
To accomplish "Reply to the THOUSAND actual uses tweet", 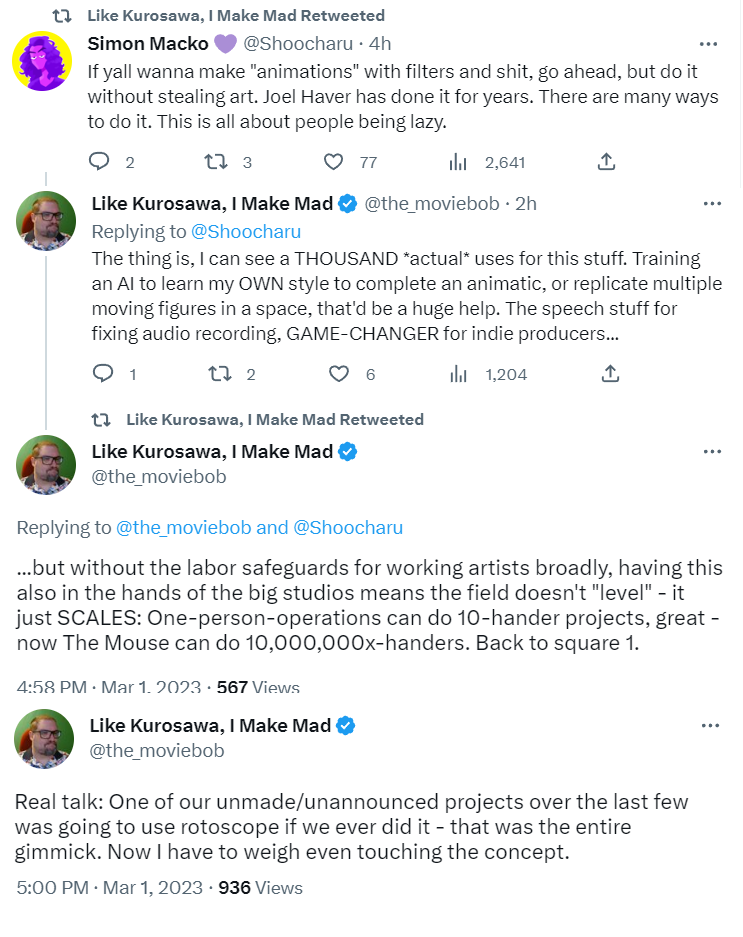I will [103, 373].
